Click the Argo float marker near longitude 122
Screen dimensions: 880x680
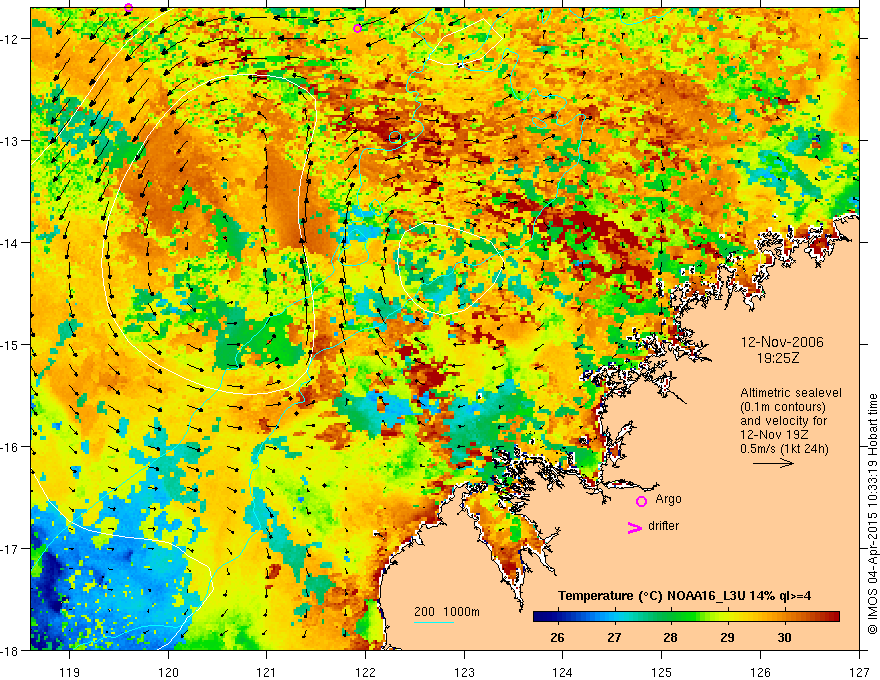pos(358,29)
